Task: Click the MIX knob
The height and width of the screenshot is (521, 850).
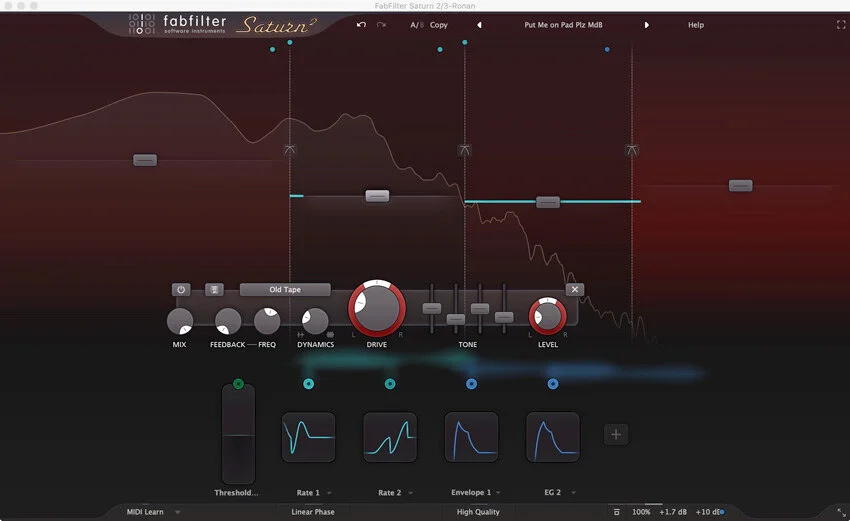Action: tap(180, 321)
